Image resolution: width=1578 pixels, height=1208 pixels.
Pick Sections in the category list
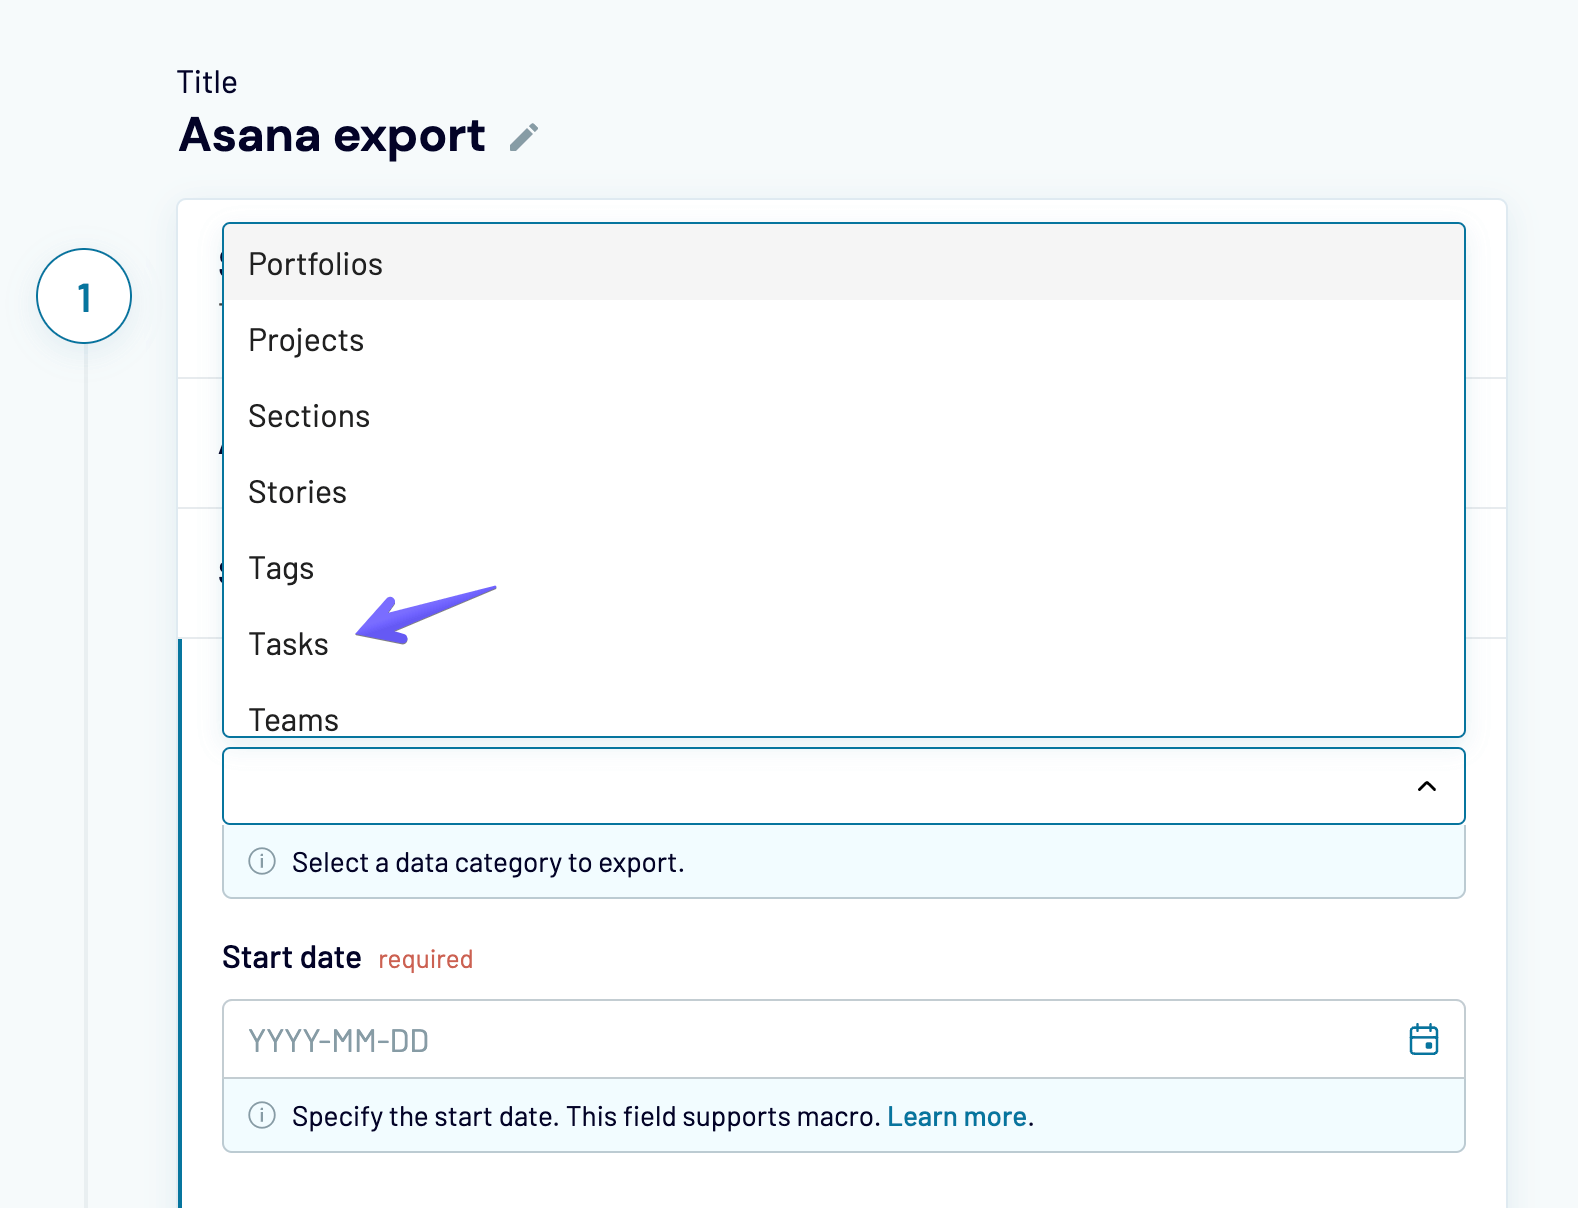(309, 416)
